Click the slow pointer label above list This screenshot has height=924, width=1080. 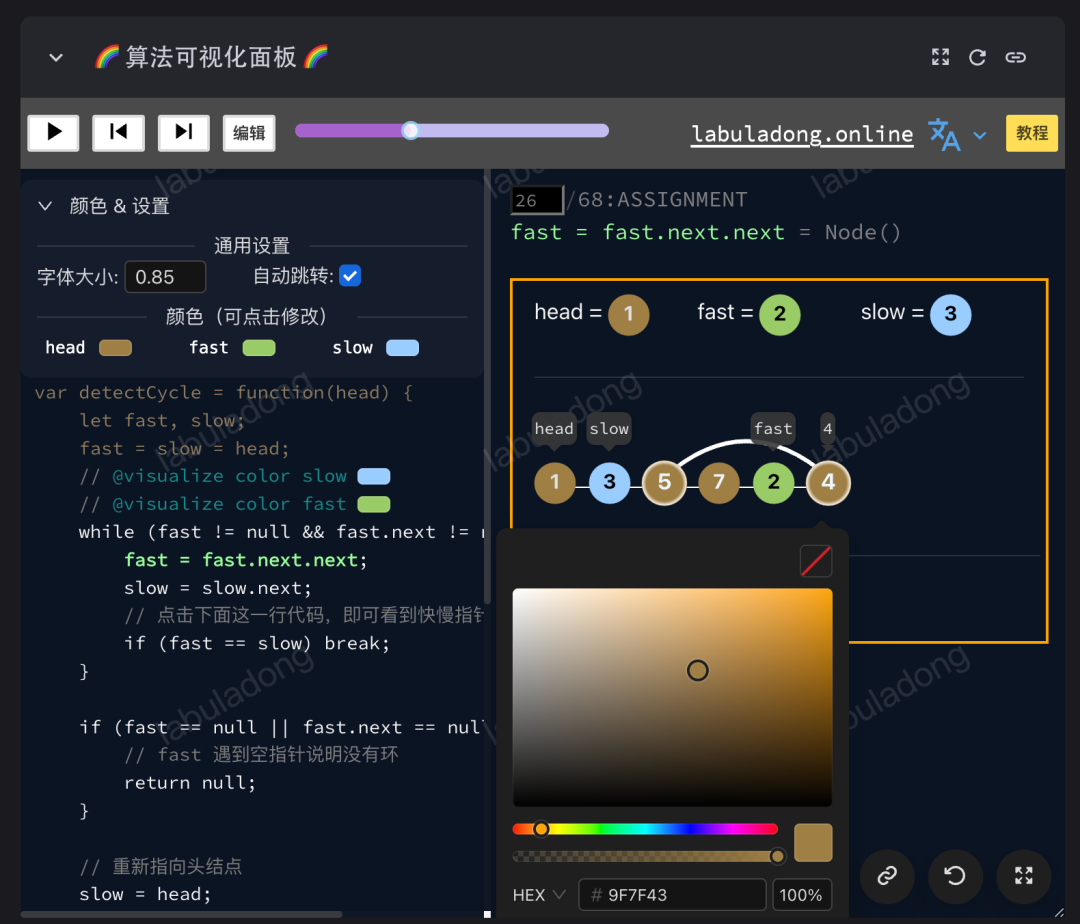(x=609, y=428)
